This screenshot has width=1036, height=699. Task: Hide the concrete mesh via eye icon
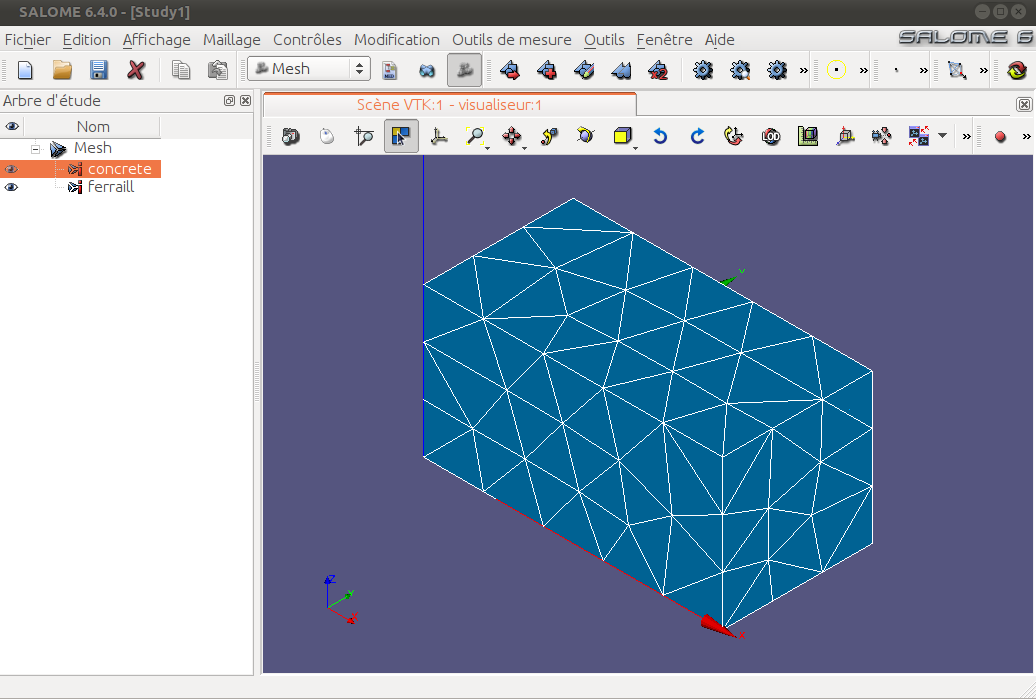click(12, 169)
